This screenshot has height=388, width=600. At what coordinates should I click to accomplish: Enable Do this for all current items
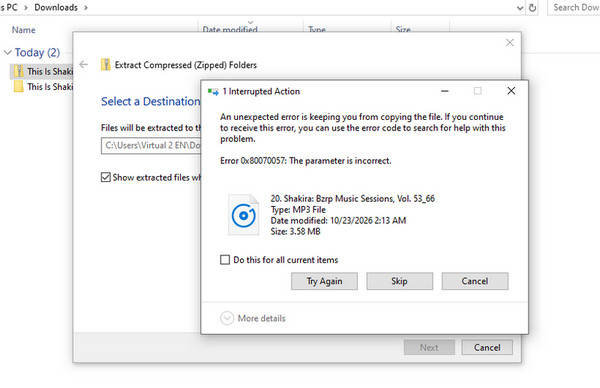pyautogui.click(x=225, y=260)
